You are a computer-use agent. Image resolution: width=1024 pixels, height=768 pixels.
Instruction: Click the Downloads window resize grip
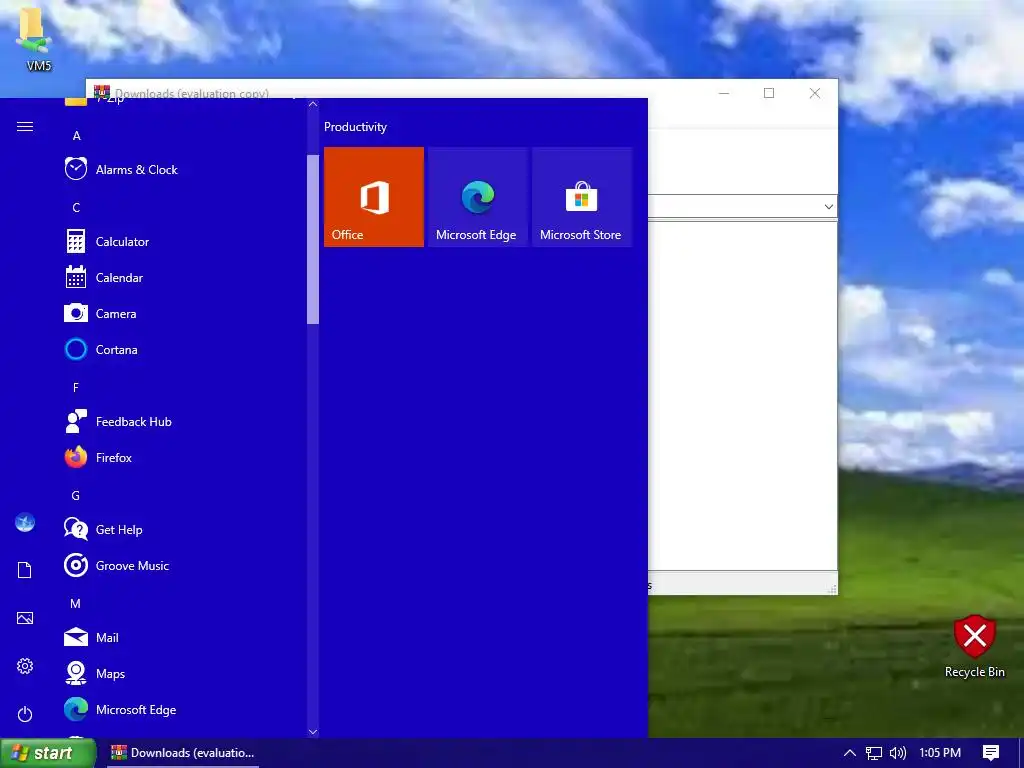click(x=831, y=588)
